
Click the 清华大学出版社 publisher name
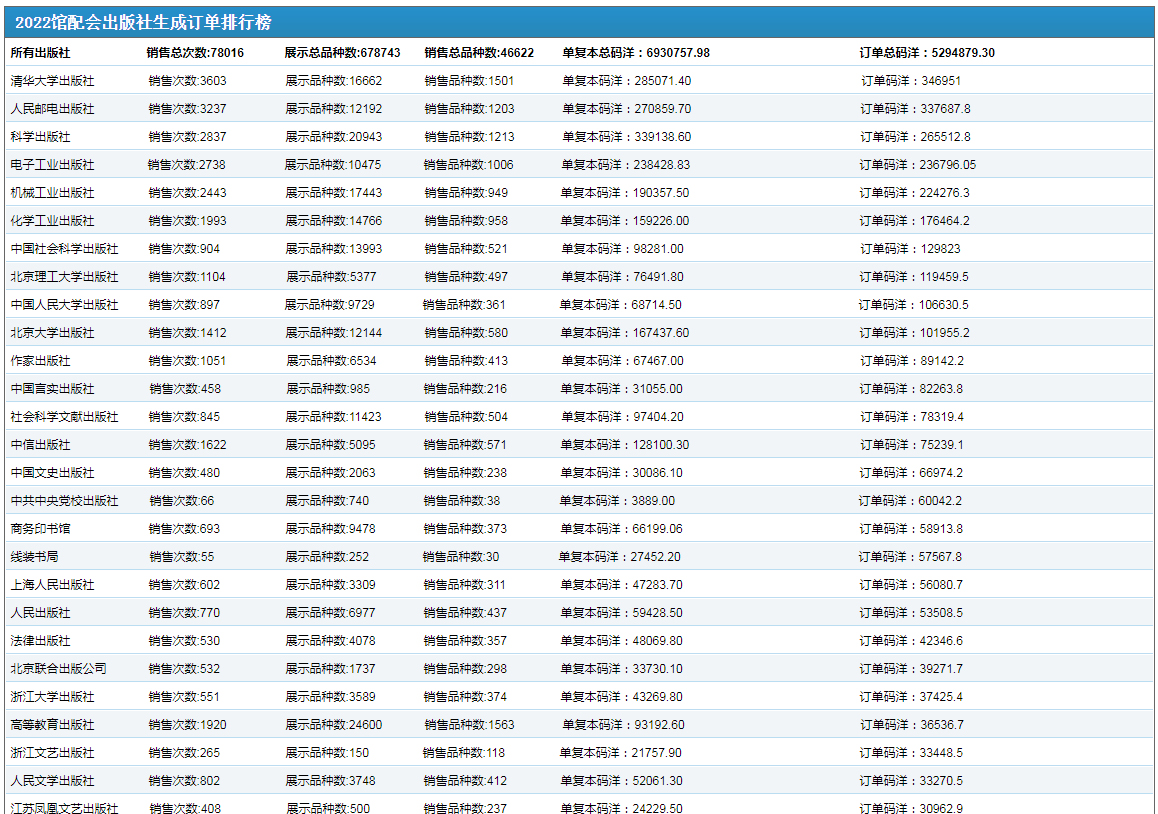tap(52, 81)
